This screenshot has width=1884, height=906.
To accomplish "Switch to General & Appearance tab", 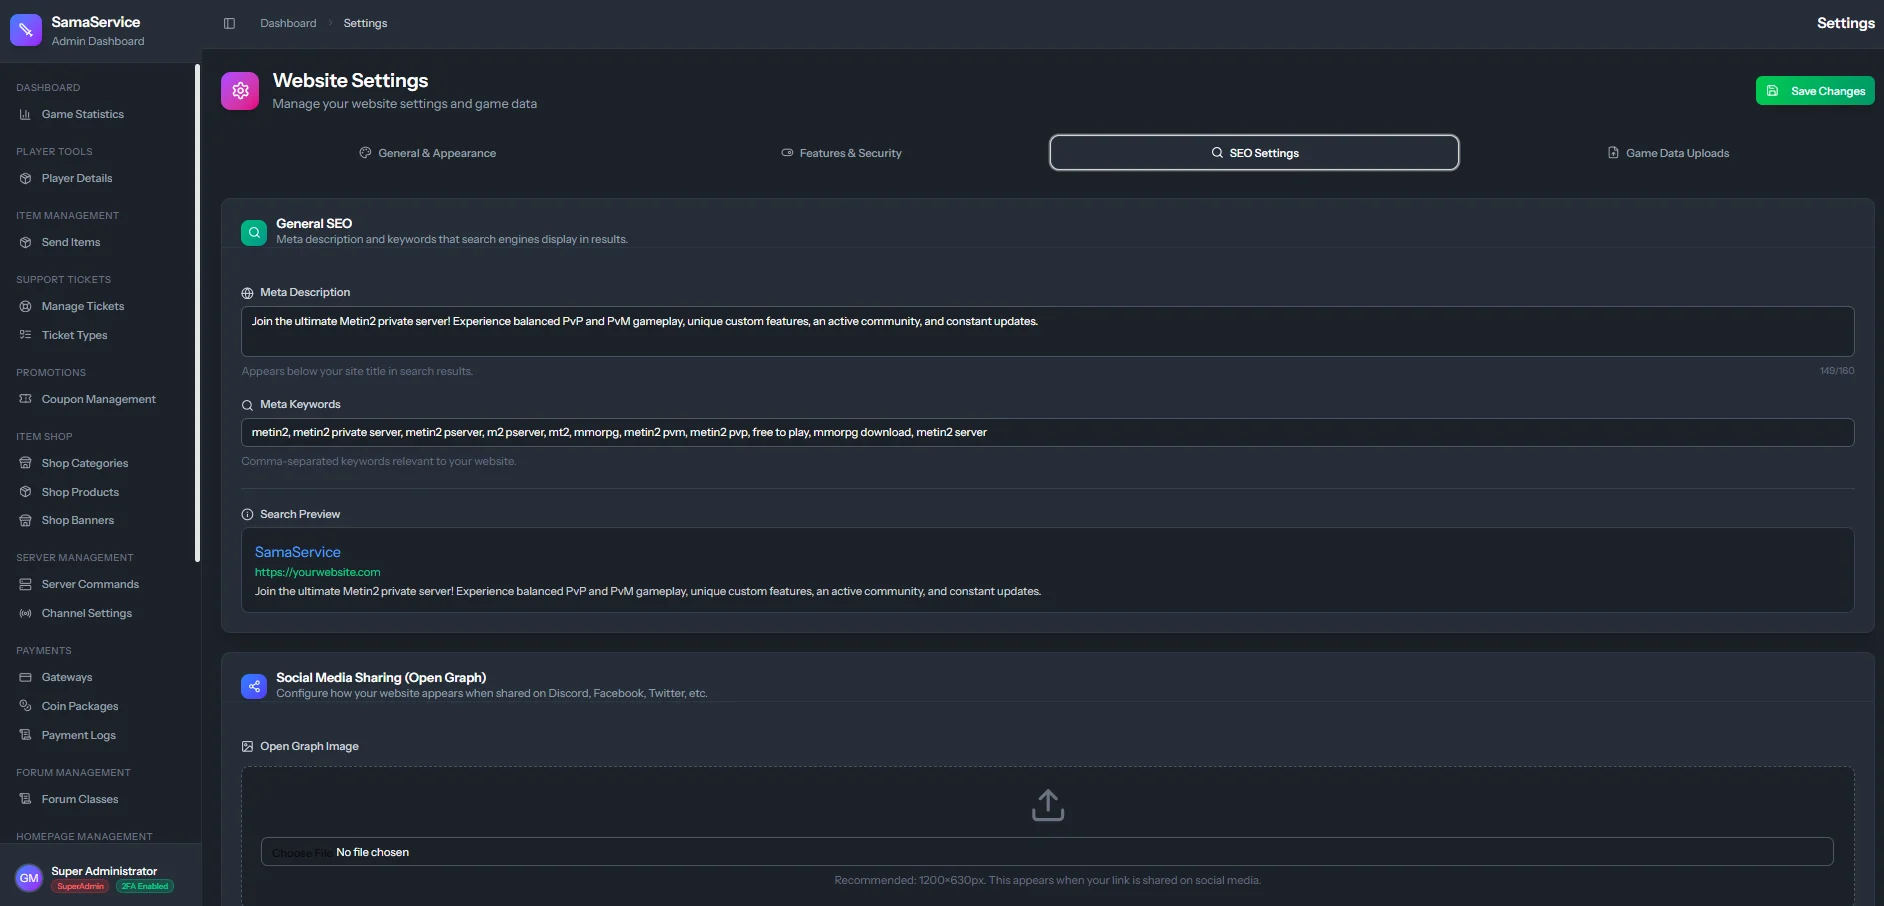I will click(427, 153).
